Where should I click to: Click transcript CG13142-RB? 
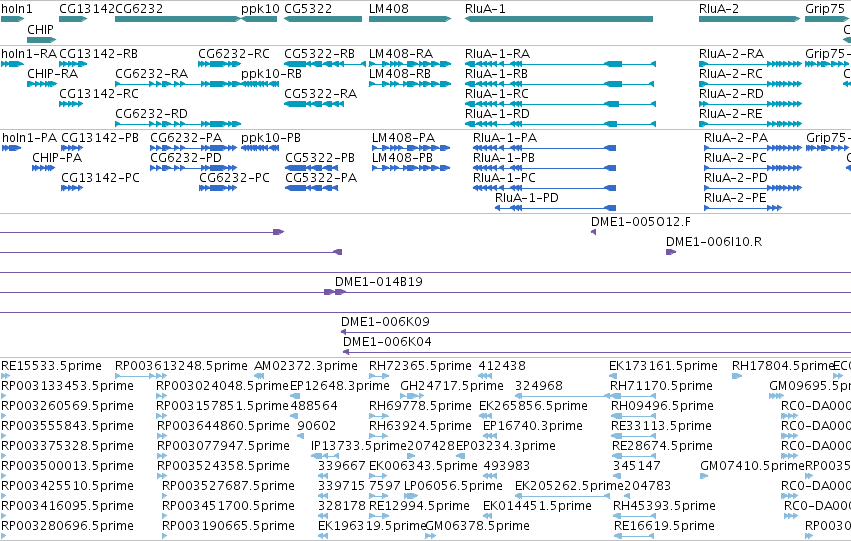(98, 54)
